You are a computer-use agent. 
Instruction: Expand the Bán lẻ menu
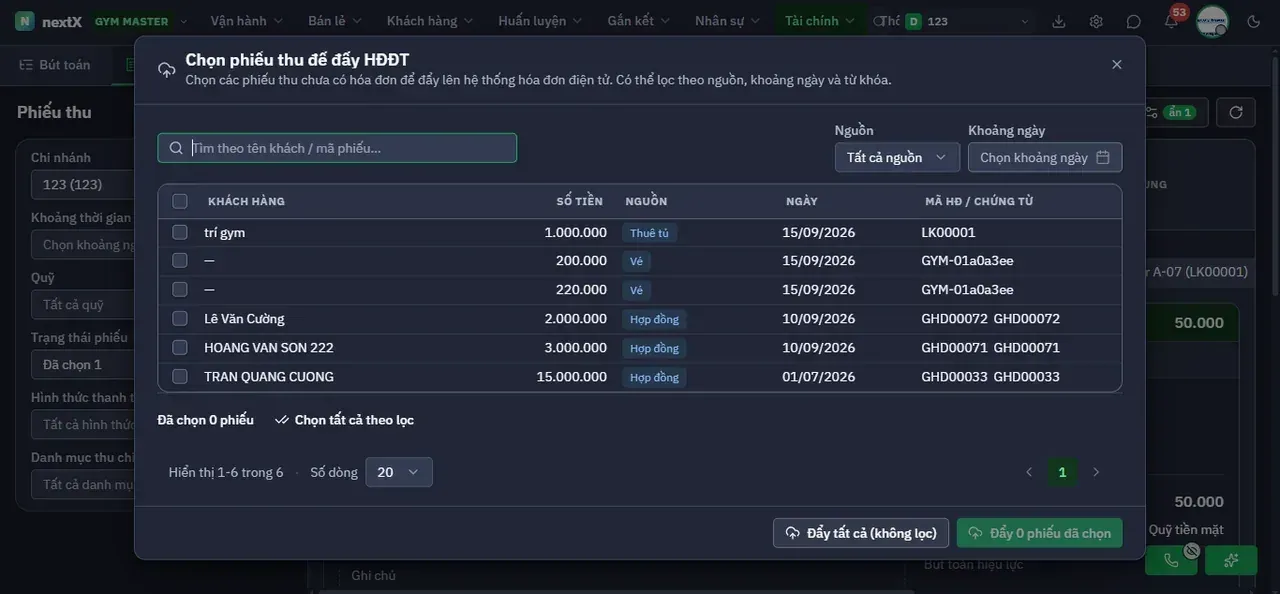pyautogui.click(x=335, y=21)
